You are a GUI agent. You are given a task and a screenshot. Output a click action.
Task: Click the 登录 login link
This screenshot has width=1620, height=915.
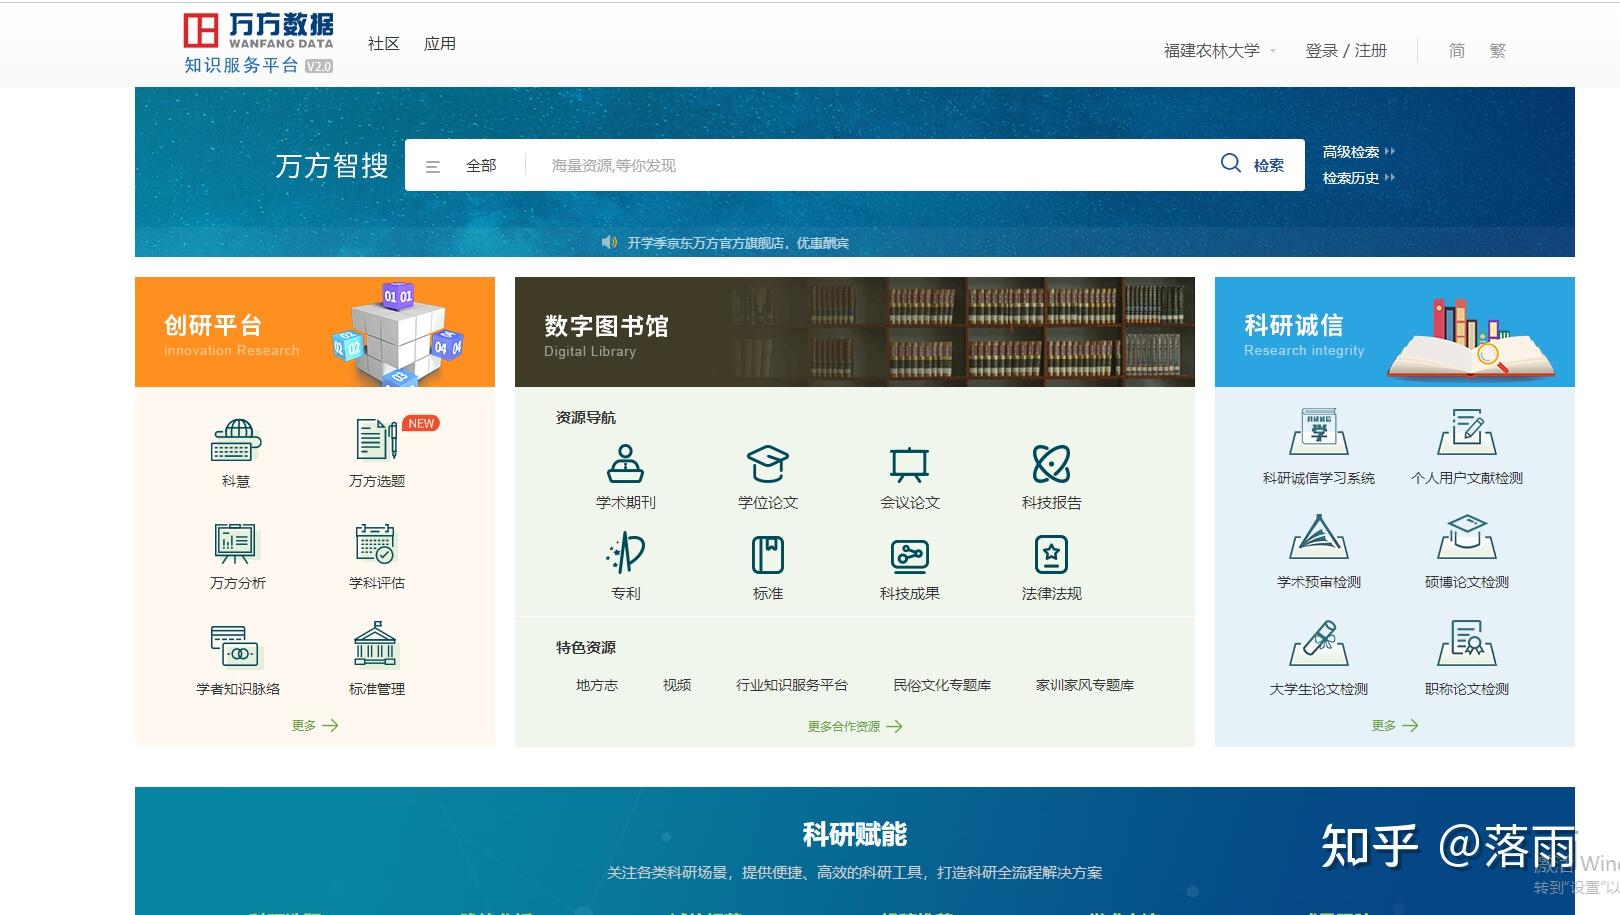1321,51
